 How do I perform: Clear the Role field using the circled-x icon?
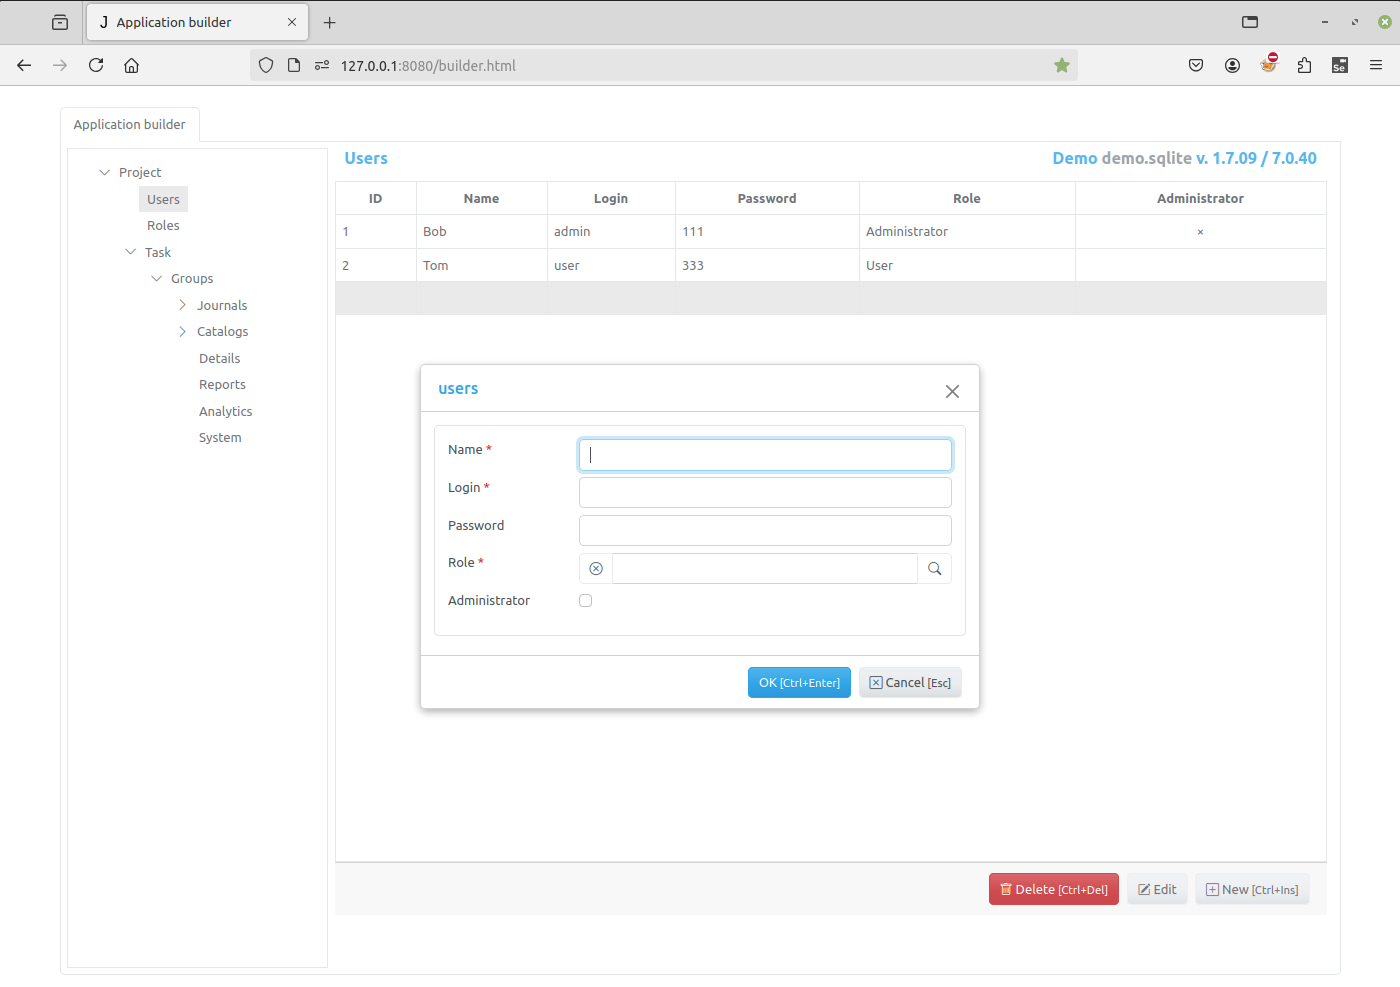pos(595,568)
